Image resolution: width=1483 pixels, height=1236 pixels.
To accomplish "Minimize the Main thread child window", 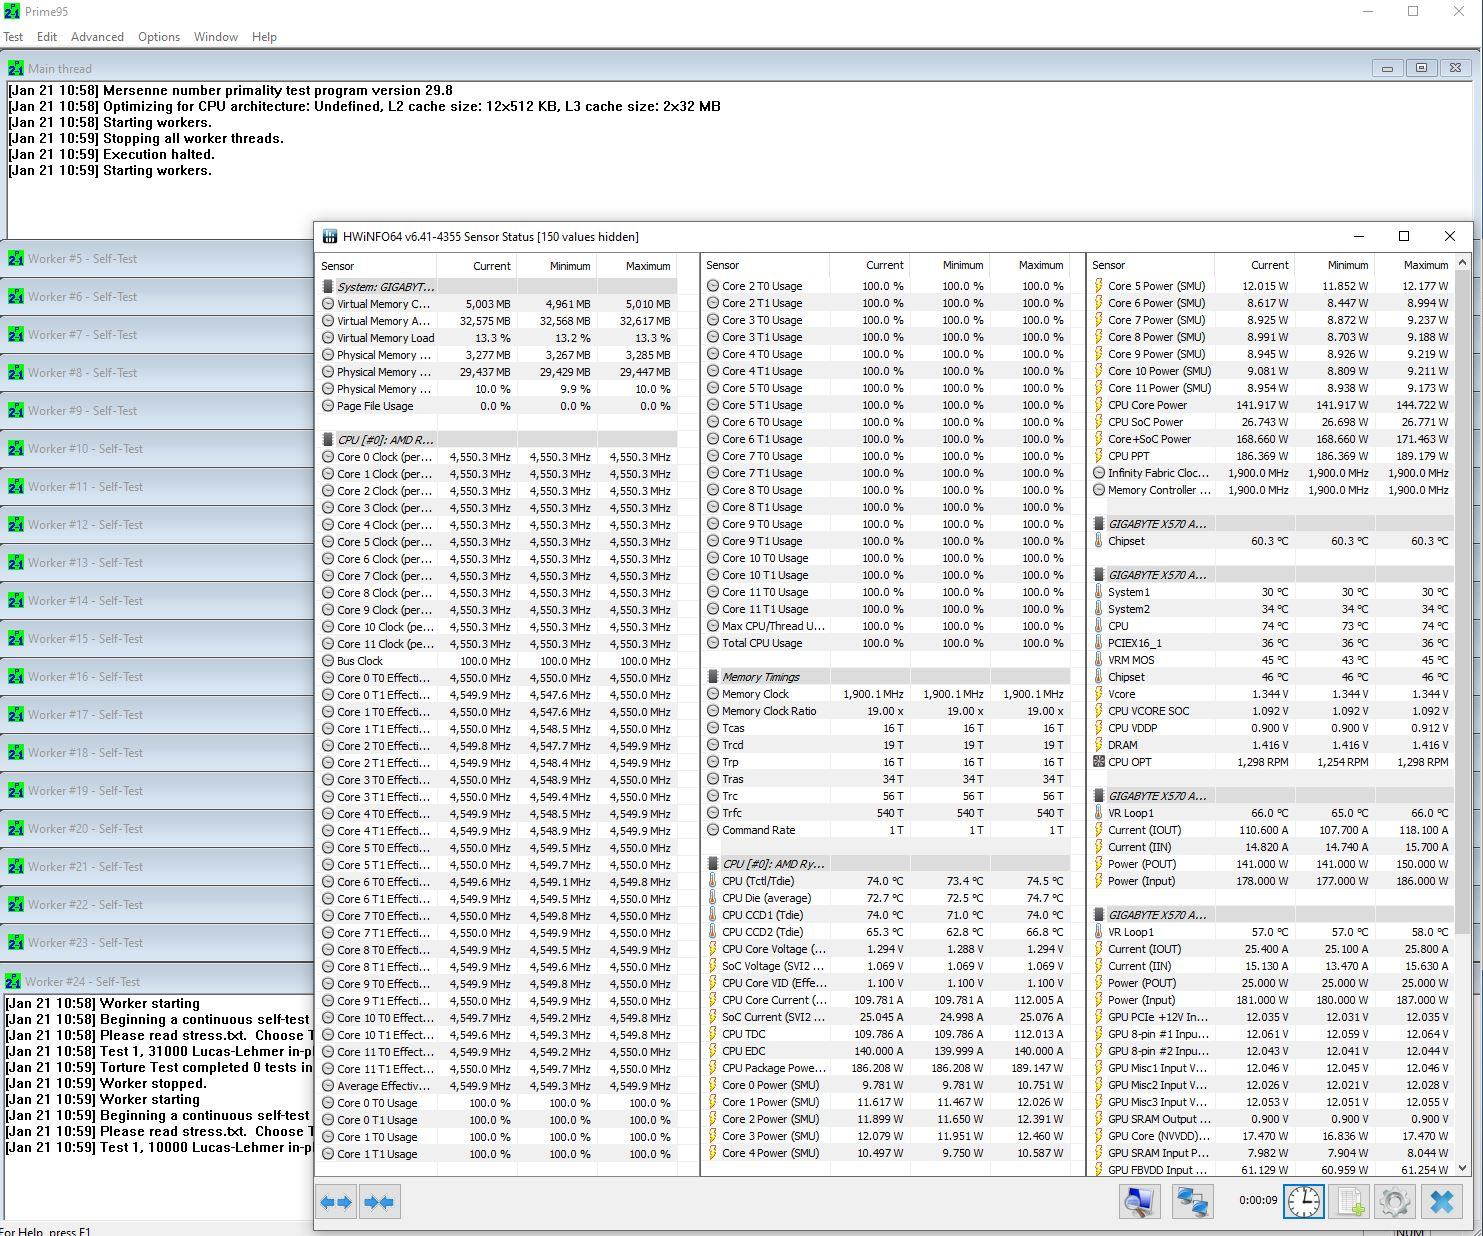I will (1387, 68).
